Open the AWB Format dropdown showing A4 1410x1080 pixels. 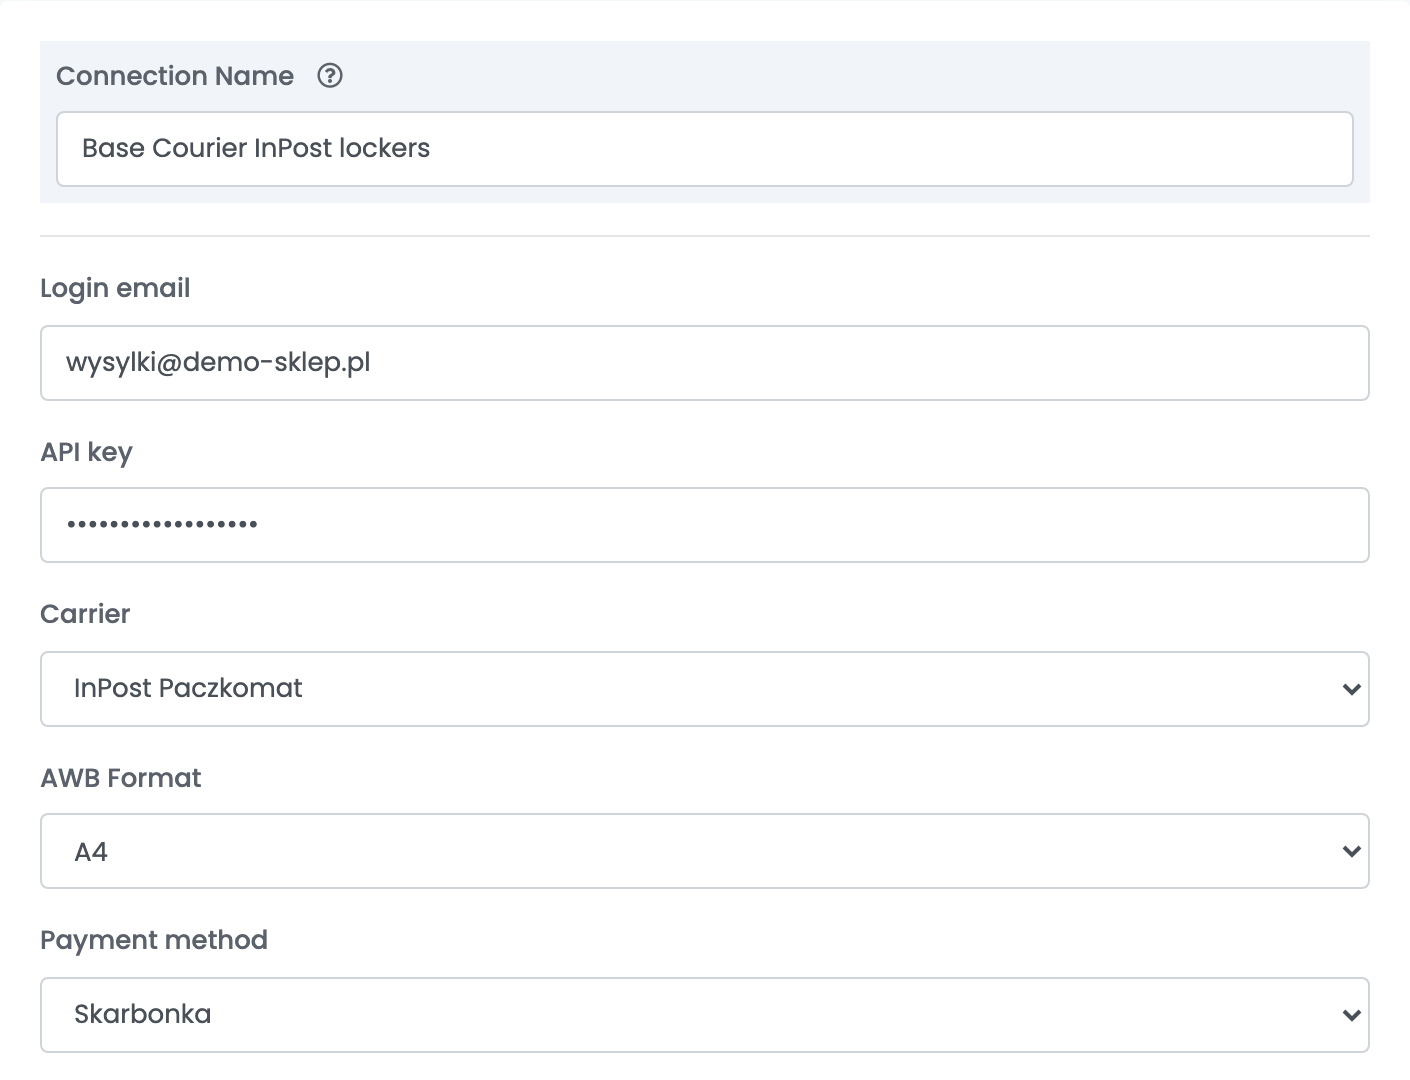[705, 851]
